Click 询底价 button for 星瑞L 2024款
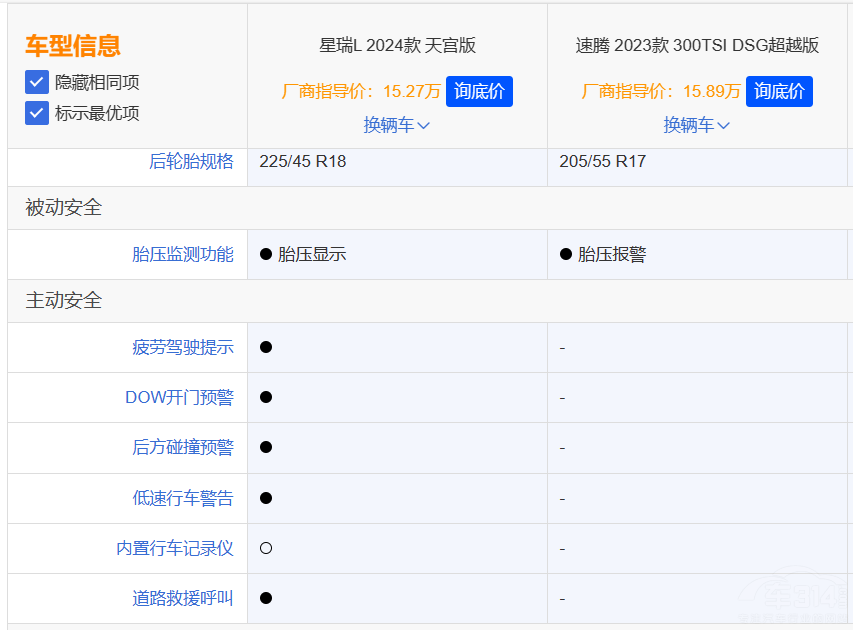Screen dimensions: 853x630 (479, 91)
